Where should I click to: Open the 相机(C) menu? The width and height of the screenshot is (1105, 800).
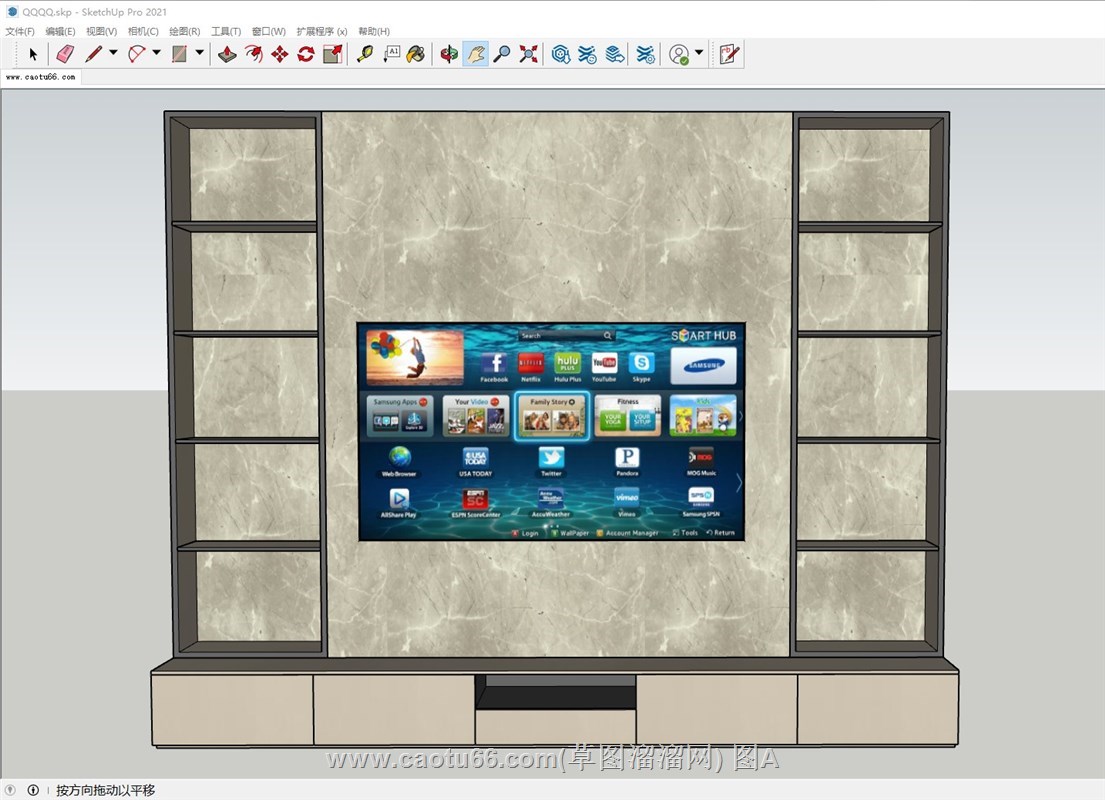pyautogui.click(x=143, y=32)
